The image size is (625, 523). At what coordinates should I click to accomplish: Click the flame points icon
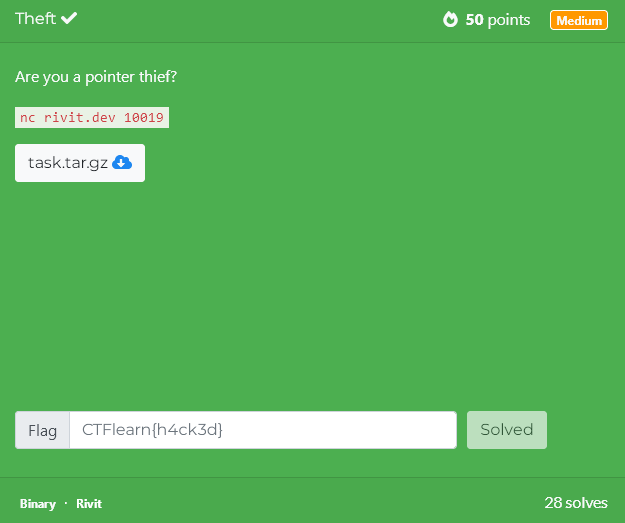(x=450, y=19)
